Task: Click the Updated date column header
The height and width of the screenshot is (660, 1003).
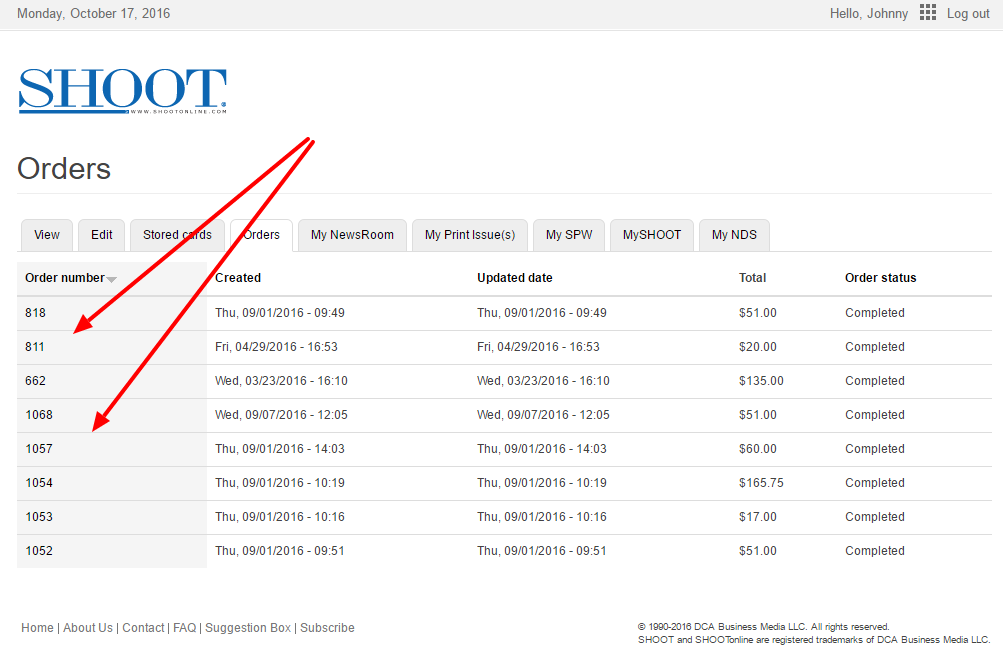Action: [515, 278]
